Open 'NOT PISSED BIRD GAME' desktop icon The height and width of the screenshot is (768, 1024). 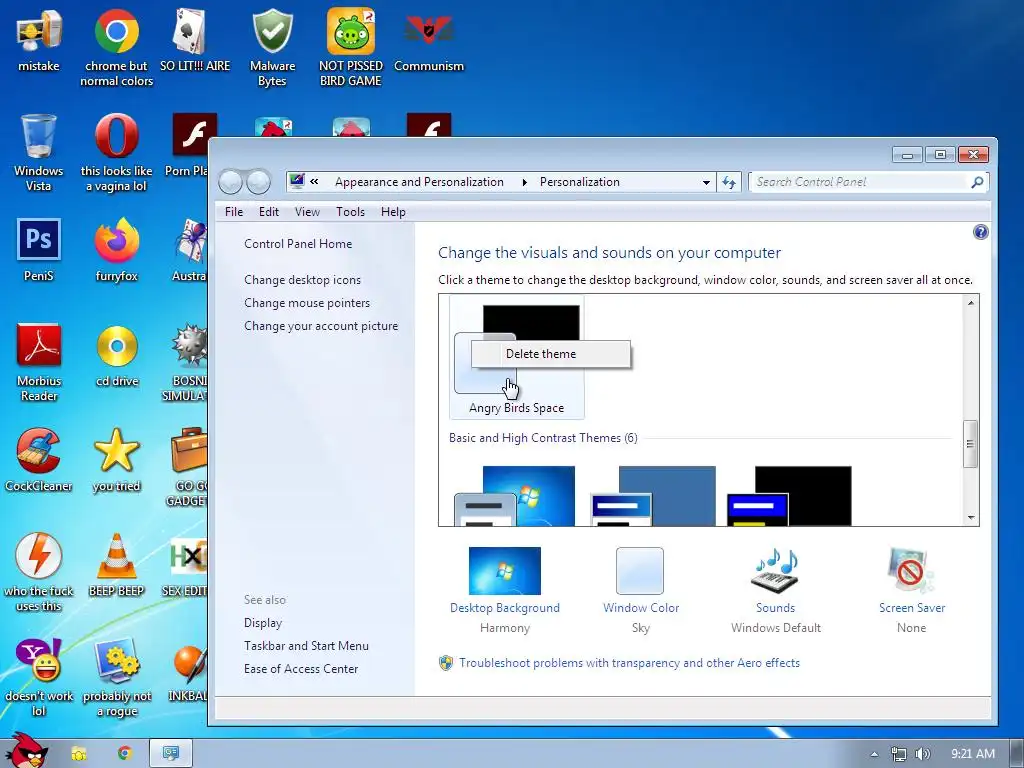click(351, 47)
